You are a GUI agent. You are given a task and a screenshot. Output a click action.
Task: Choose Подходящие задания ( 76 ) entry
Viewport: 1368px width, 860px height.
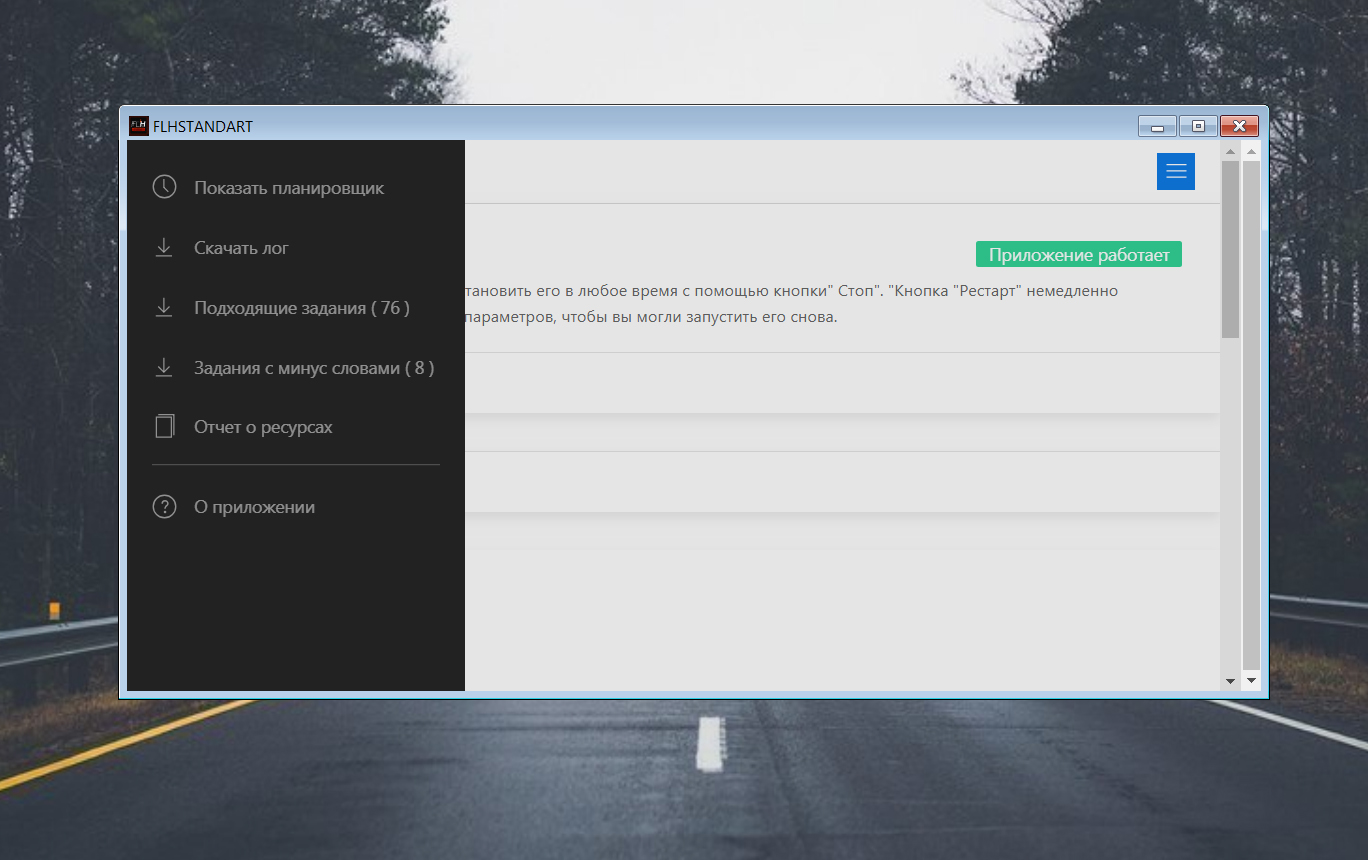(x=302, y=308)
